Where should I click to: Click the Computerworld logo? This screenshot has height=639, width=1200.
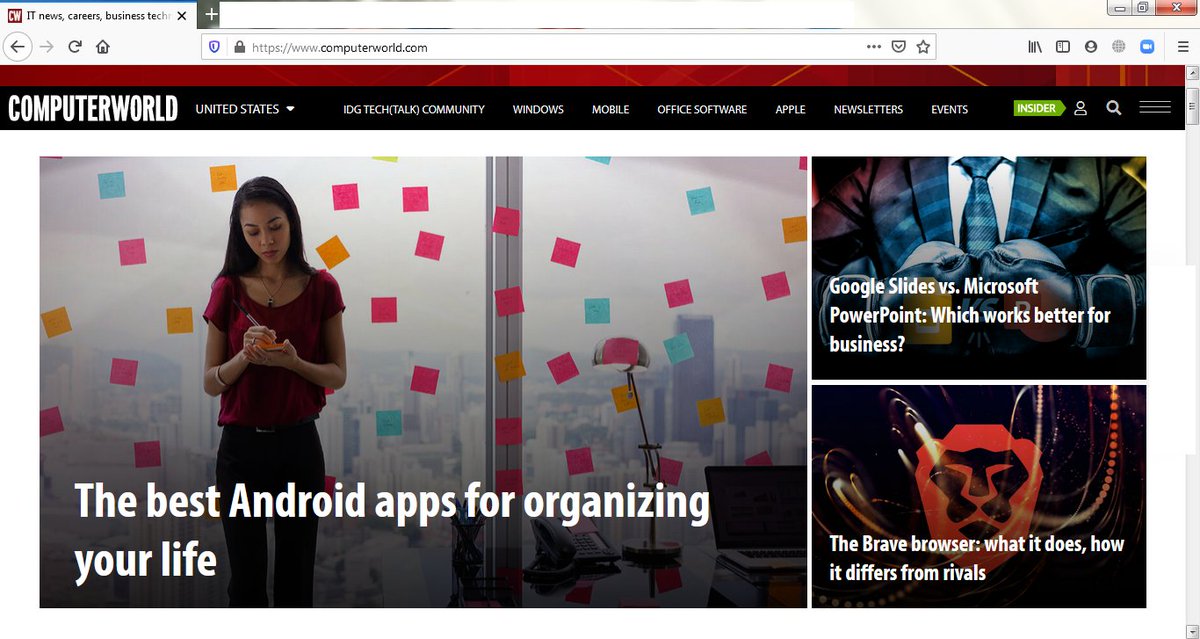[93, 109]
